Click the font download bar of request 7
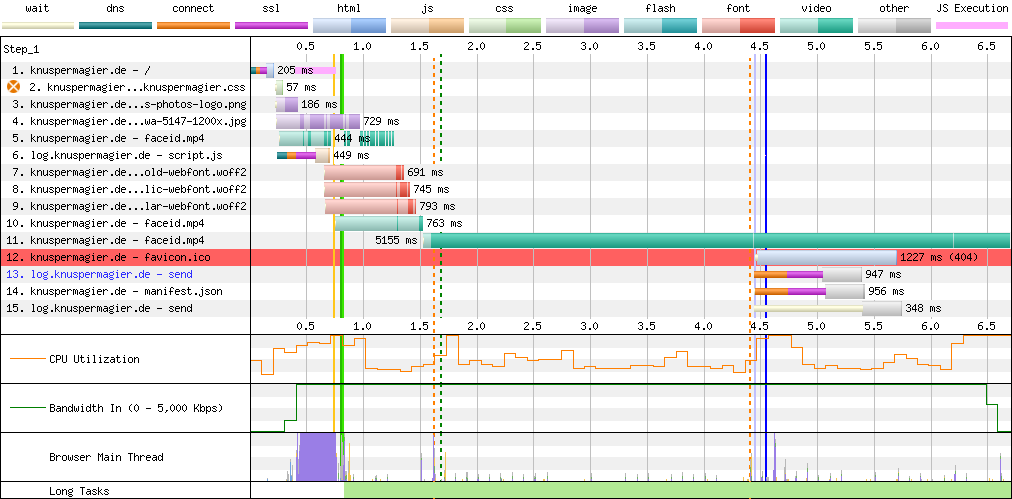The height and width of the screenshot is (499, 1012). click(x=364, y=172)
